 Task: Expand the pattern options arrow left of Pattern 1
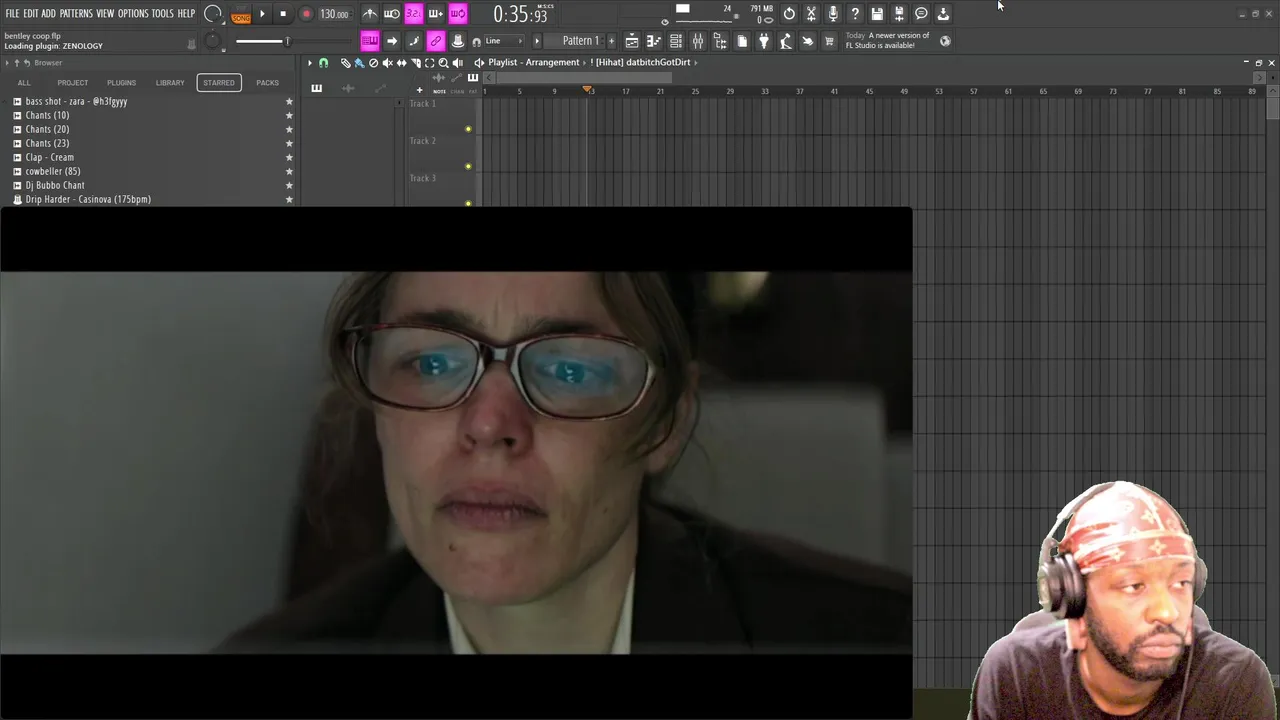537,41
